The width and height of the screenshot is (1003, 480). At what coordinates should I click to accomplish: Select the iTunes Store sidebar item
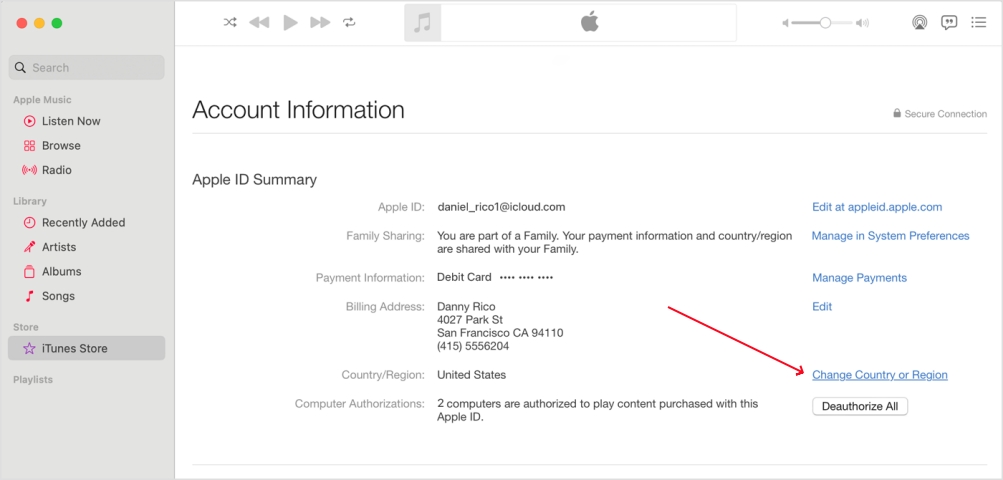pyautogui.click(x=74, y=348)
